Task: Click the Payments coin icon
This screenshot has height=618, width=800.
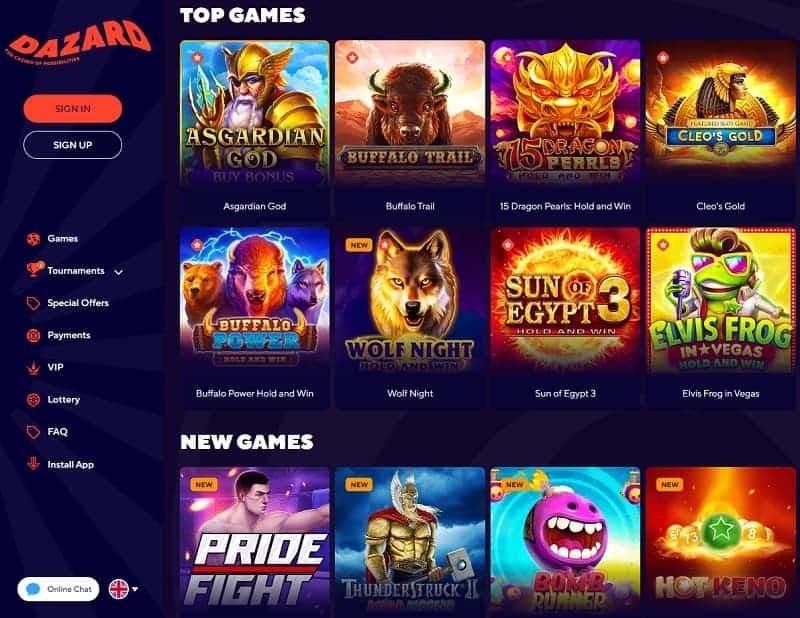Action: click(x=34, y=335)
